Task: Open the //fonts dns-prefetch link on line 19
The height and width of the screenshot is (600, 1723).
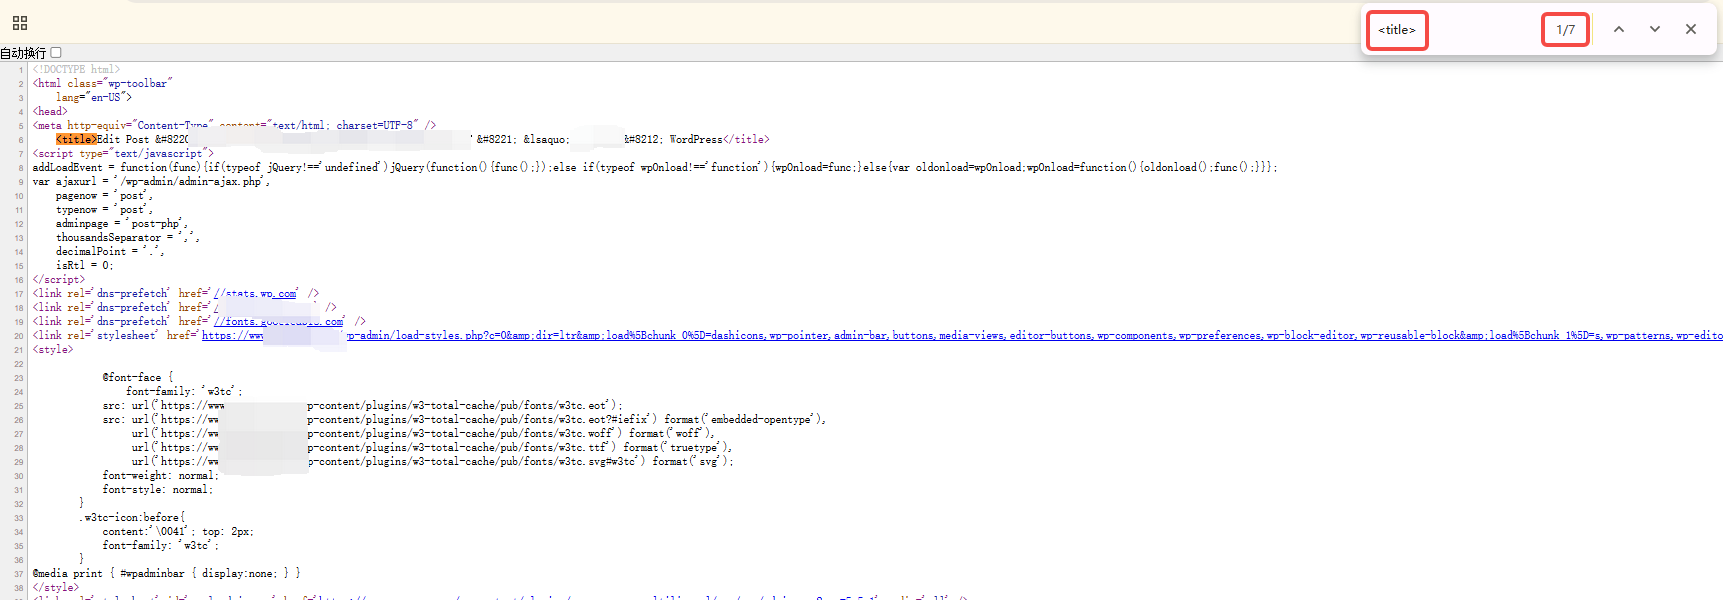Action: (278, 322)
